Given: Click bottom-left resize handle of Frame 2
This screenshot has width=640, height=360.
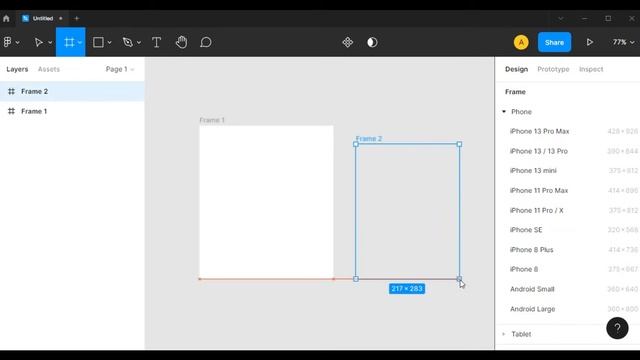Looking at the screenshot, I should pos(356,279).
